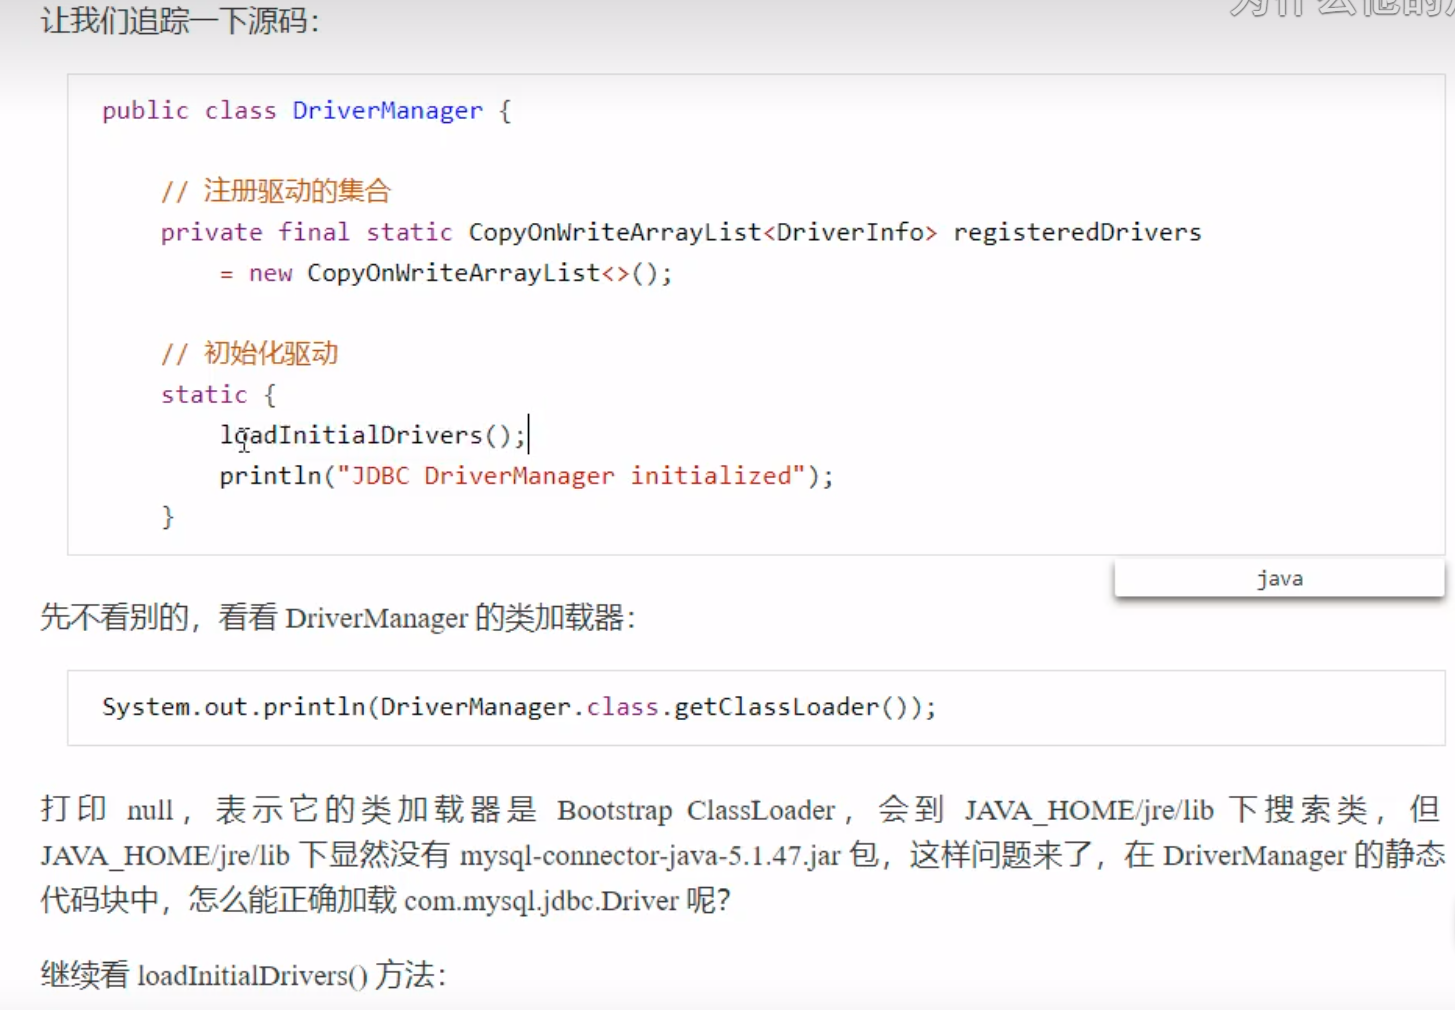Click the "static {" line
This screenshot has height=1010, width=1455.
(x=218, y=394)
